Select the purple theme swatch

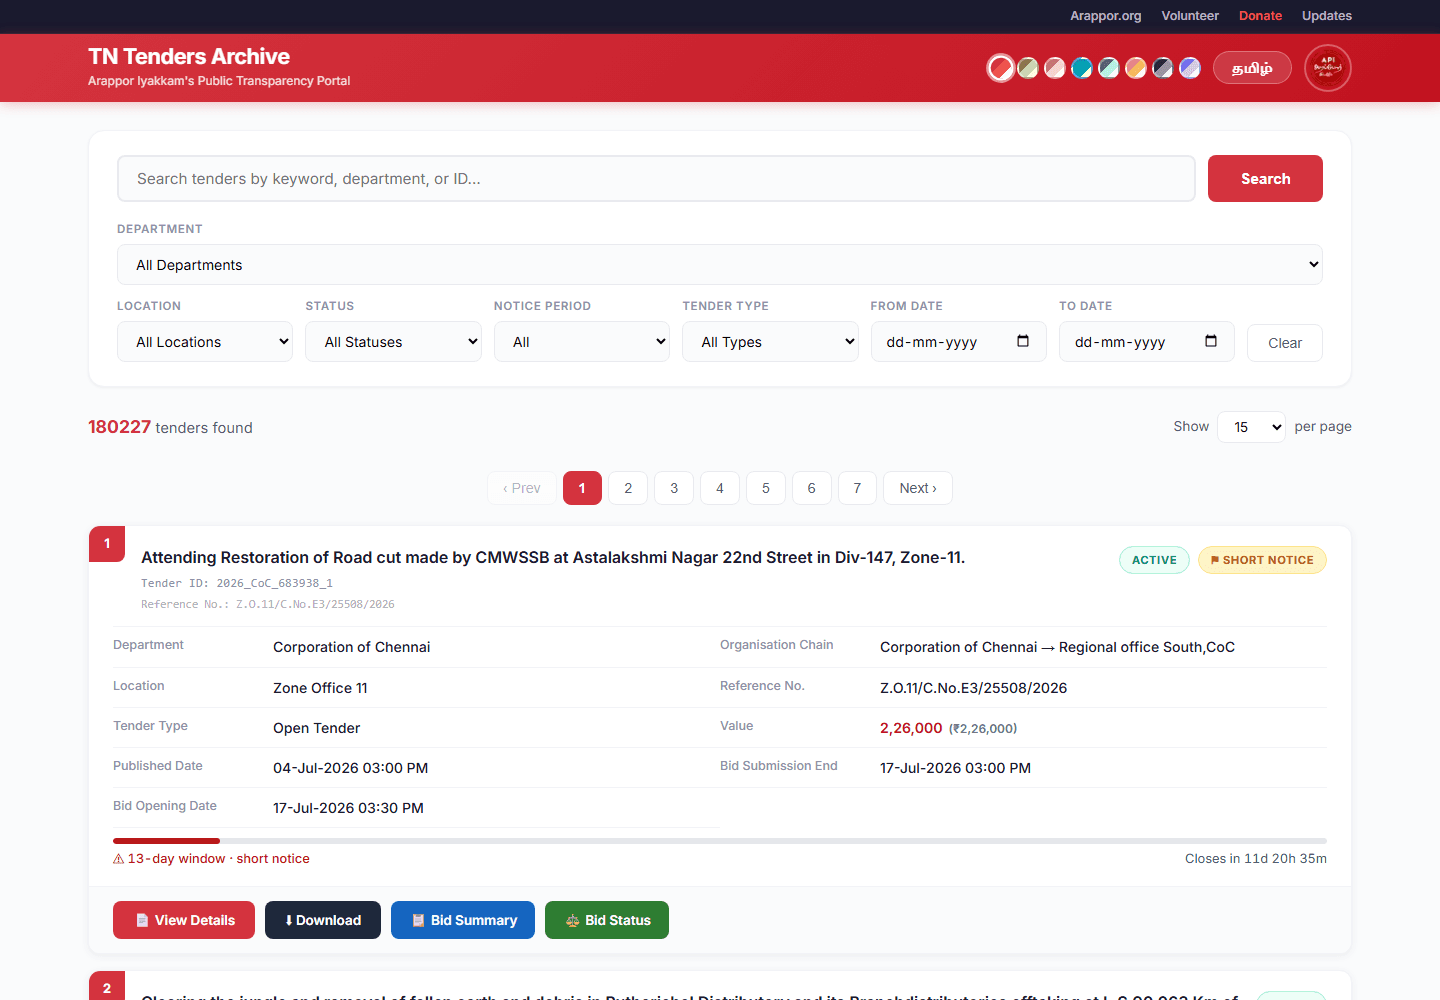pyautogui.click(x=1190, y=68)
